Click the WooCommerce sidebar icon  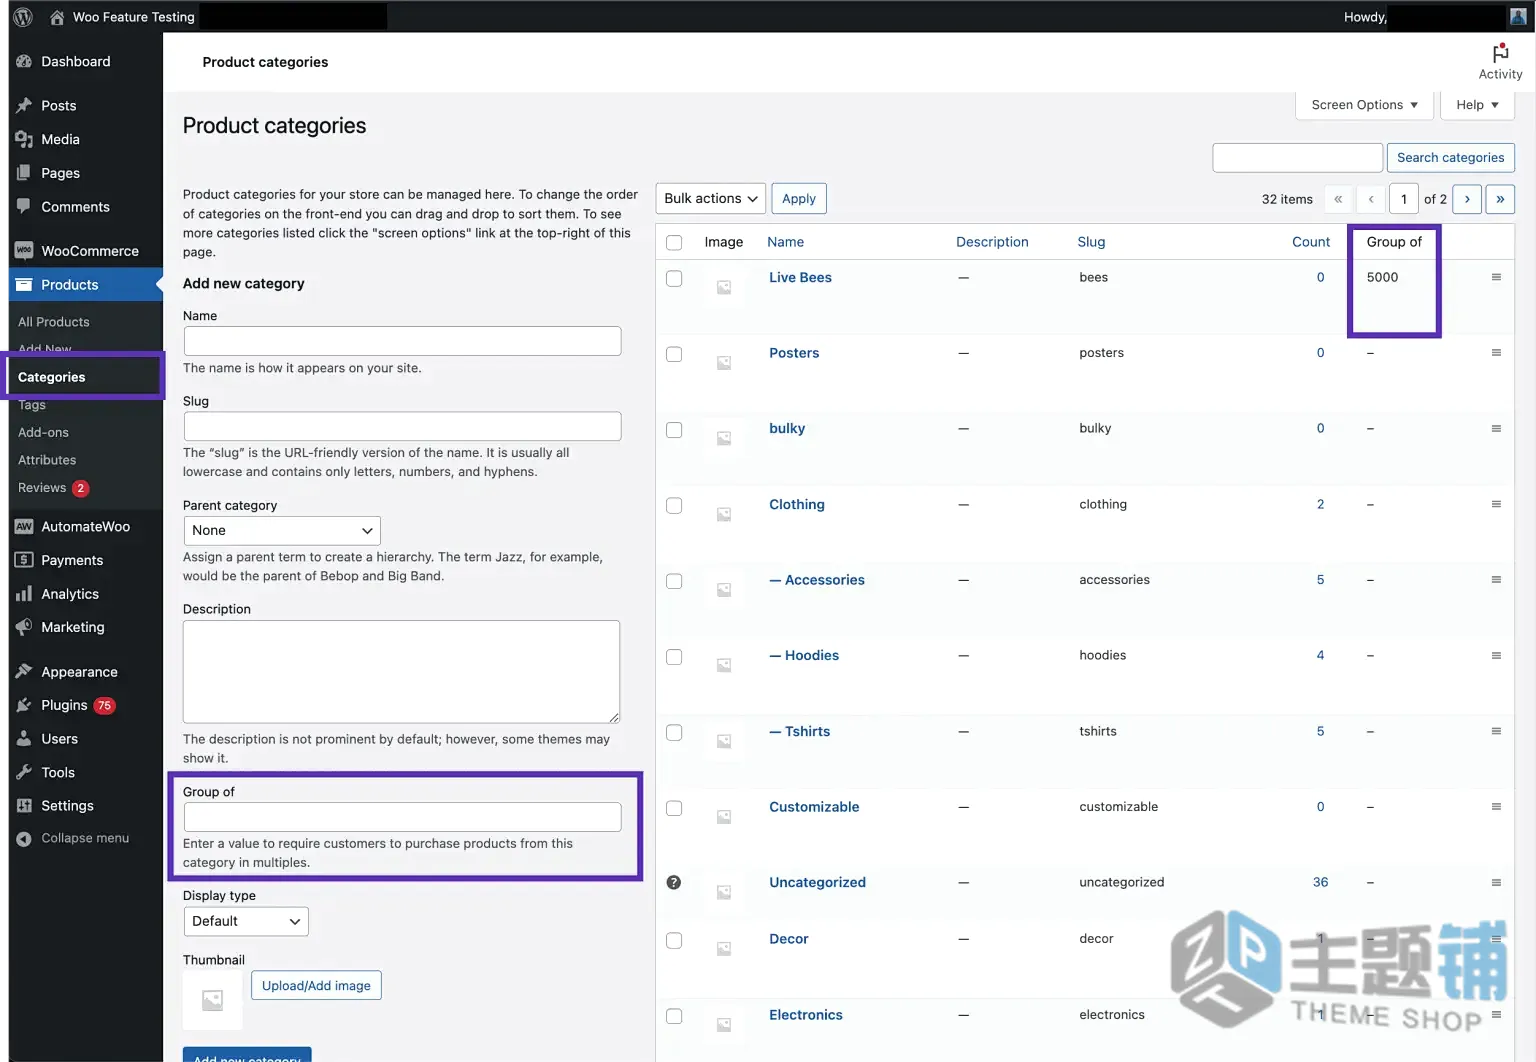pos(24,250)
